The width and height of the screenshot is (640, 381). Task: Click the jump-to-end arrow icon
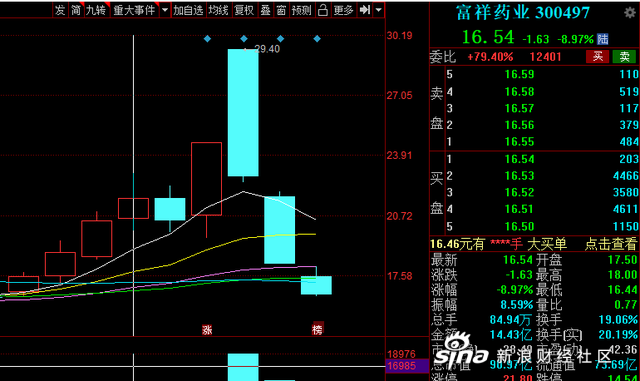364,10
